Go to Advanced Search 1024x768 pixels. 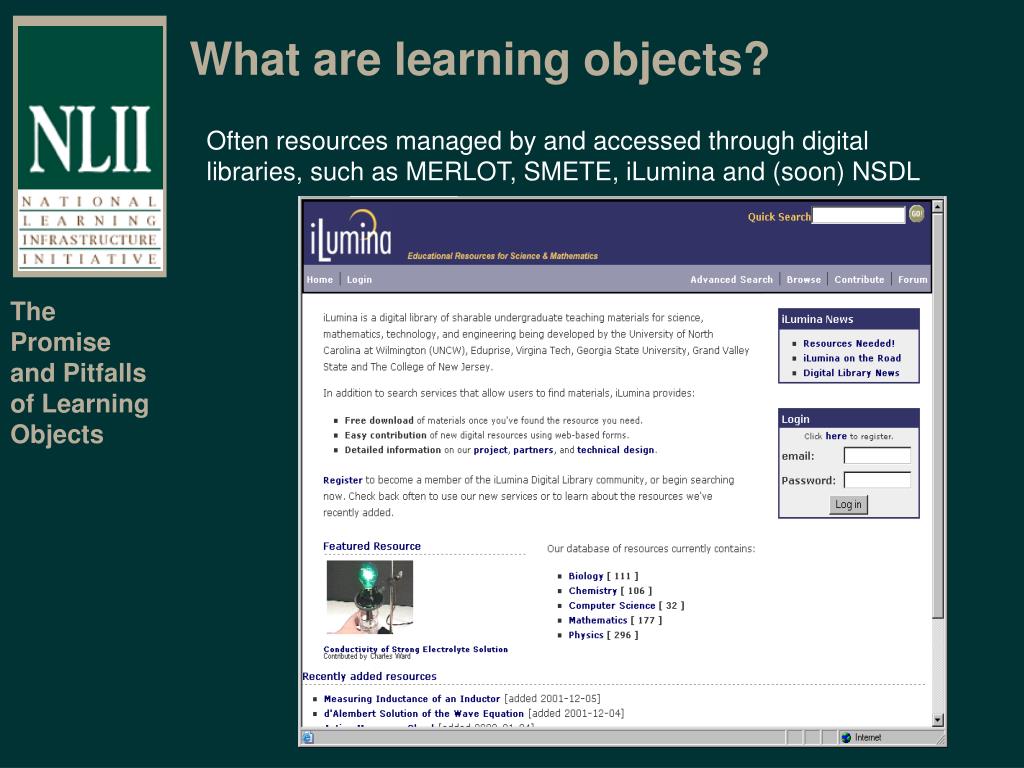[731, 280]
